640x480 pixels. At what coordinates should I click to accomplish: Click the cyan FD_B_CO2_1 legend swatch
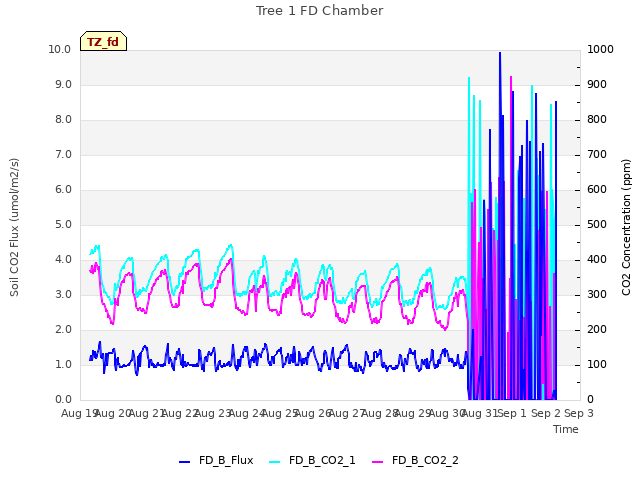click(x=275, y=462)
